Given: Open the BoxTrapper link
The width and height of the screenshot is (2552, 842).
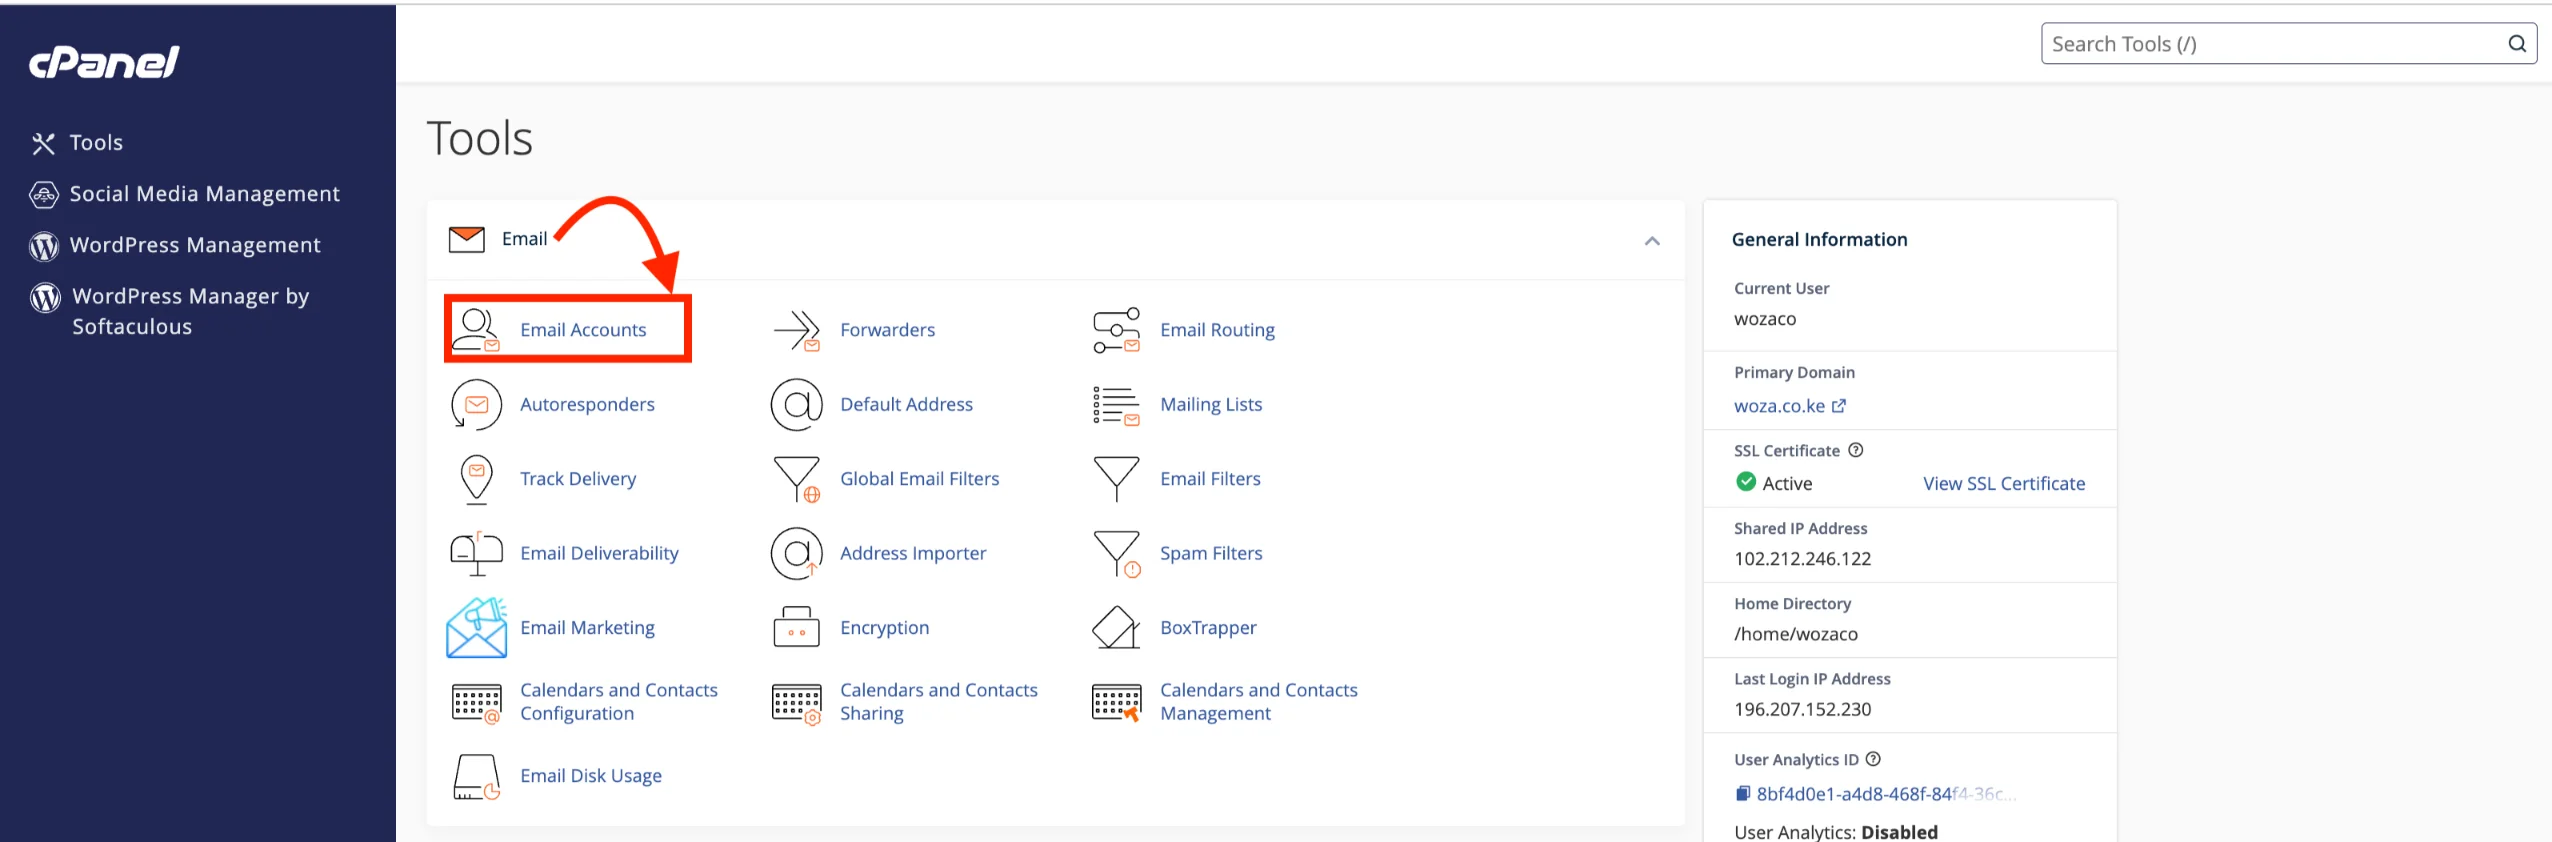Looking at the screenshot, I should point(1208,627).
